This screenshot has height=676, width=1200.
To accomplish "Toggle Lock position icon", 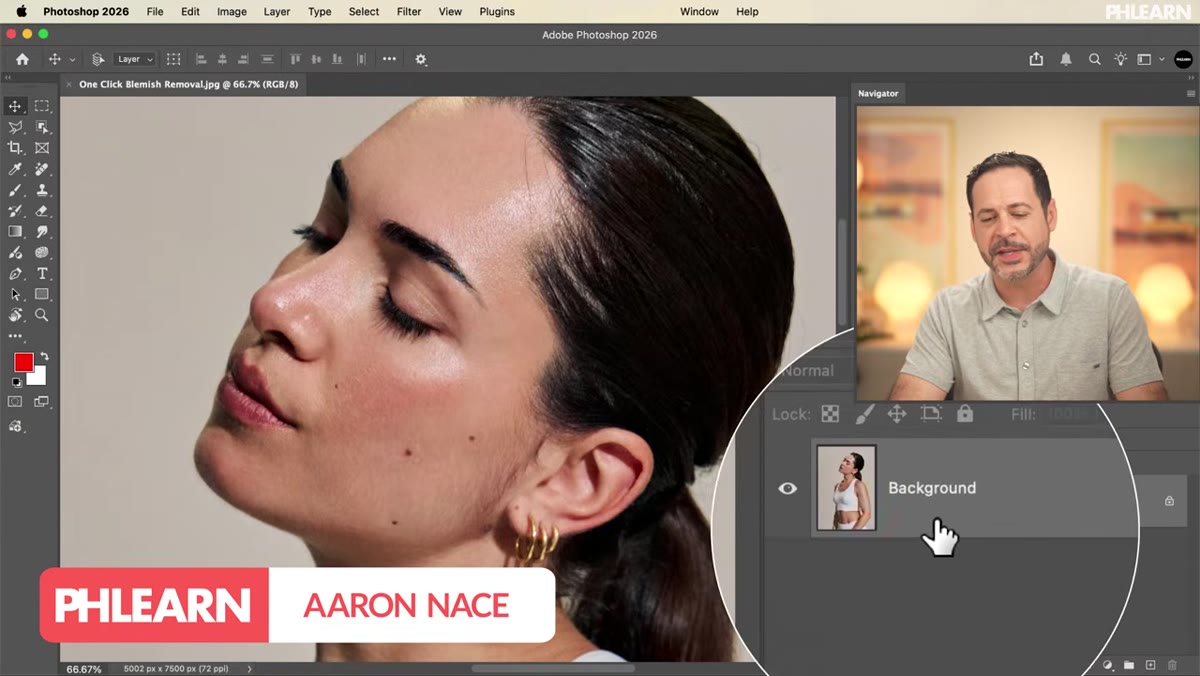I will coord(897,413).
